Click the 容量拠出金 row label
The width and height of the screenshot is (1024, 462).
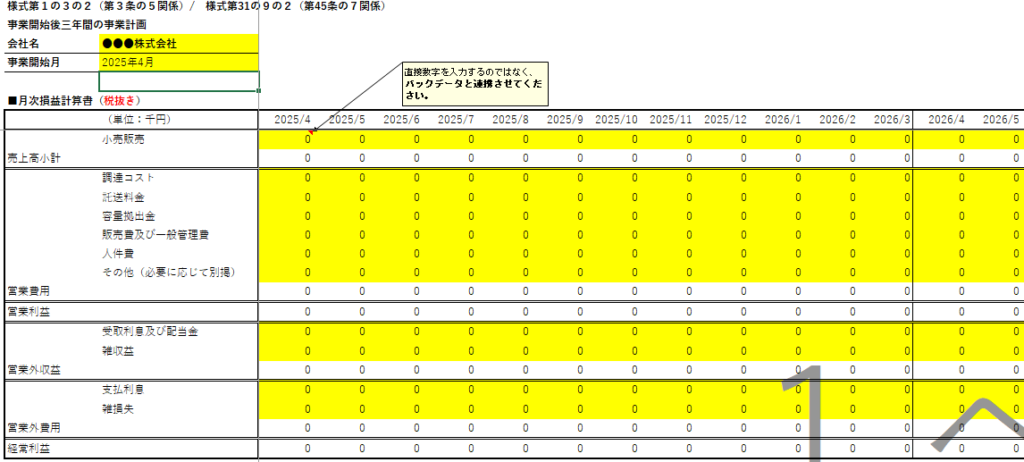(128, 216)
